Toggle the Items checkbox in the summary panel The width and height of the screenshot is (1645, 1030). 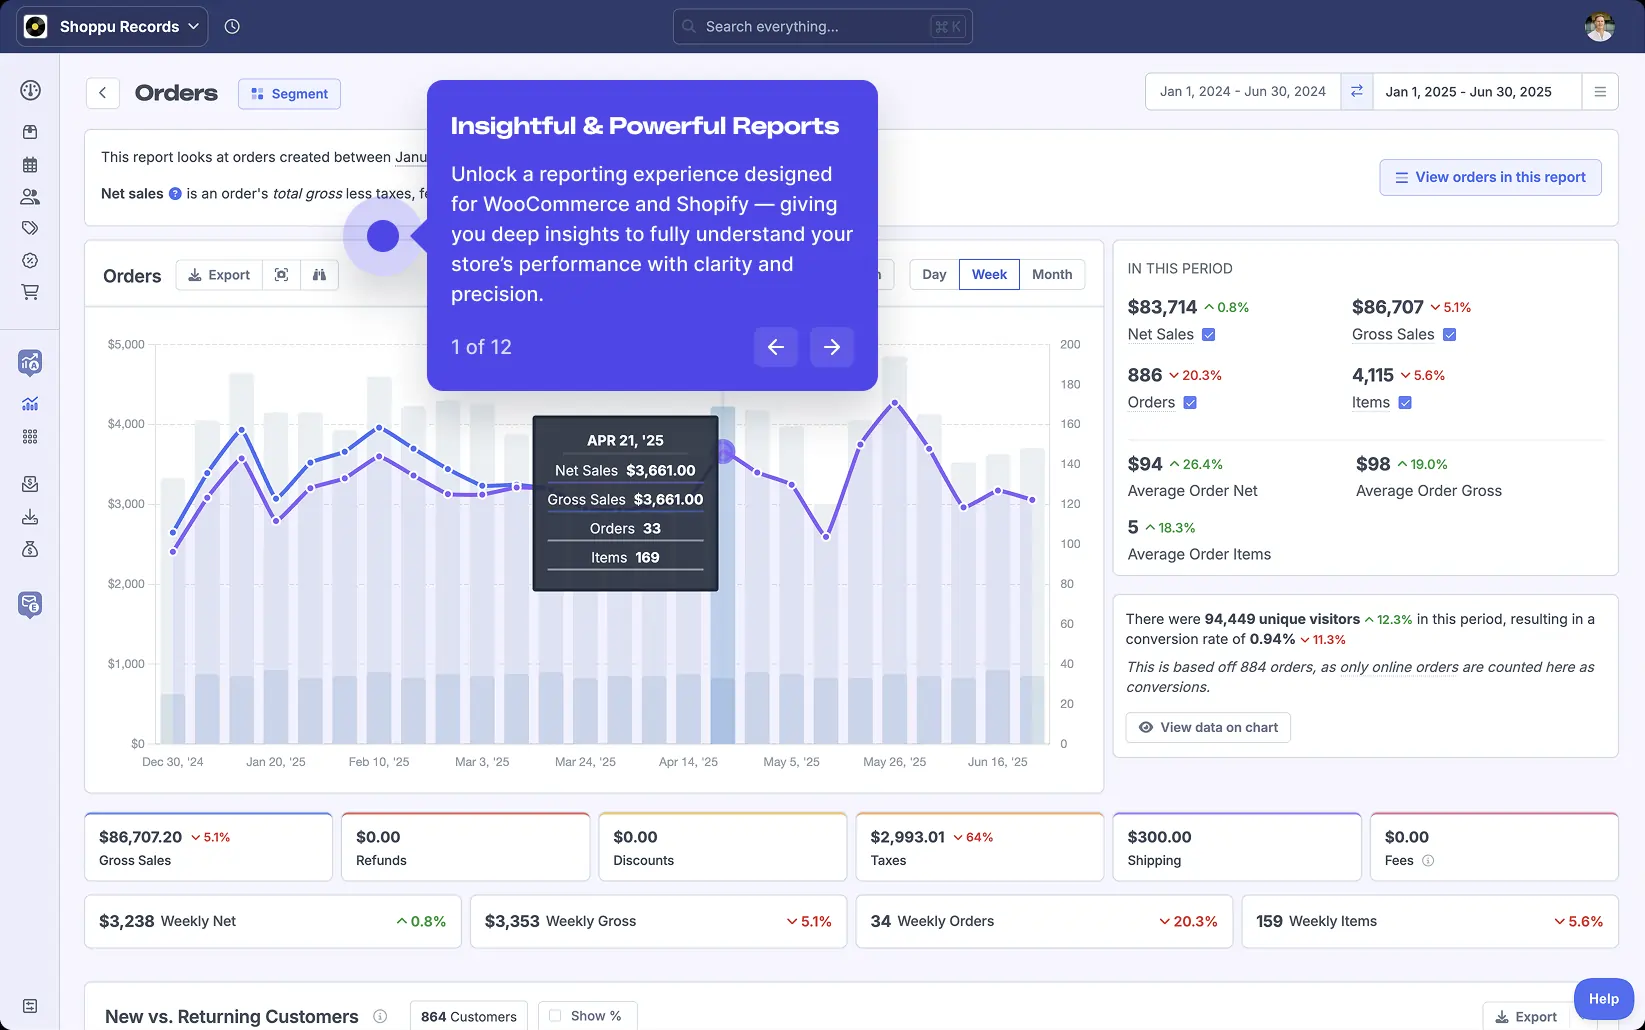point(1405,402)
